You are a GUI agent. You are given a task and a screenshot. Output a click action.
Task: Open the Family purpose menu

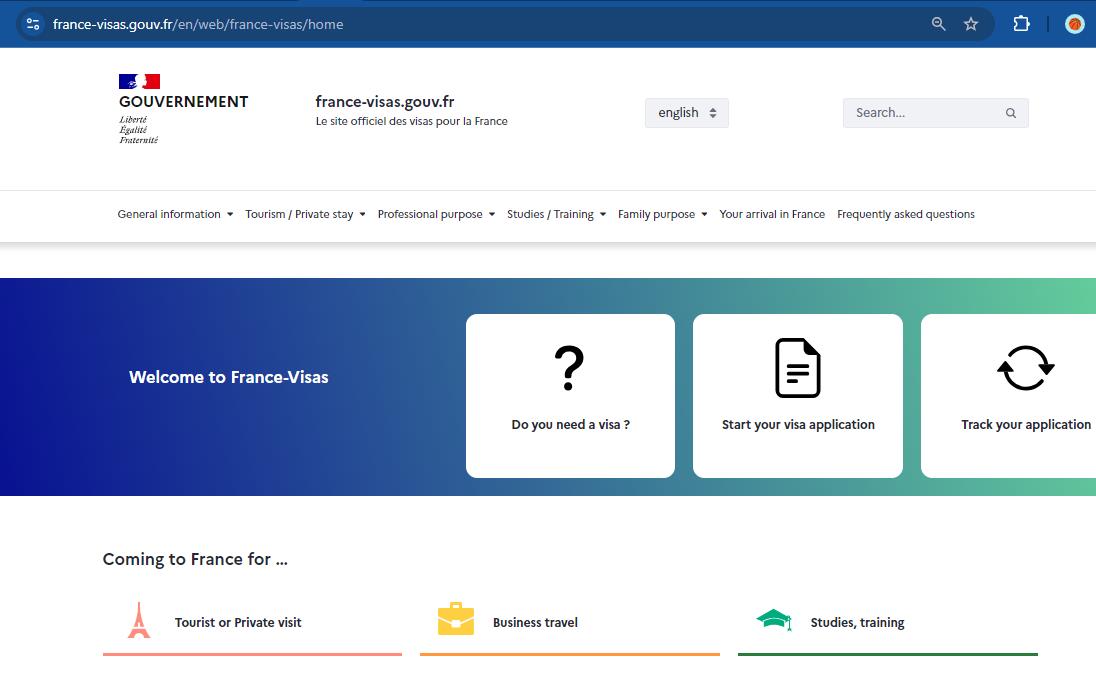662,214
